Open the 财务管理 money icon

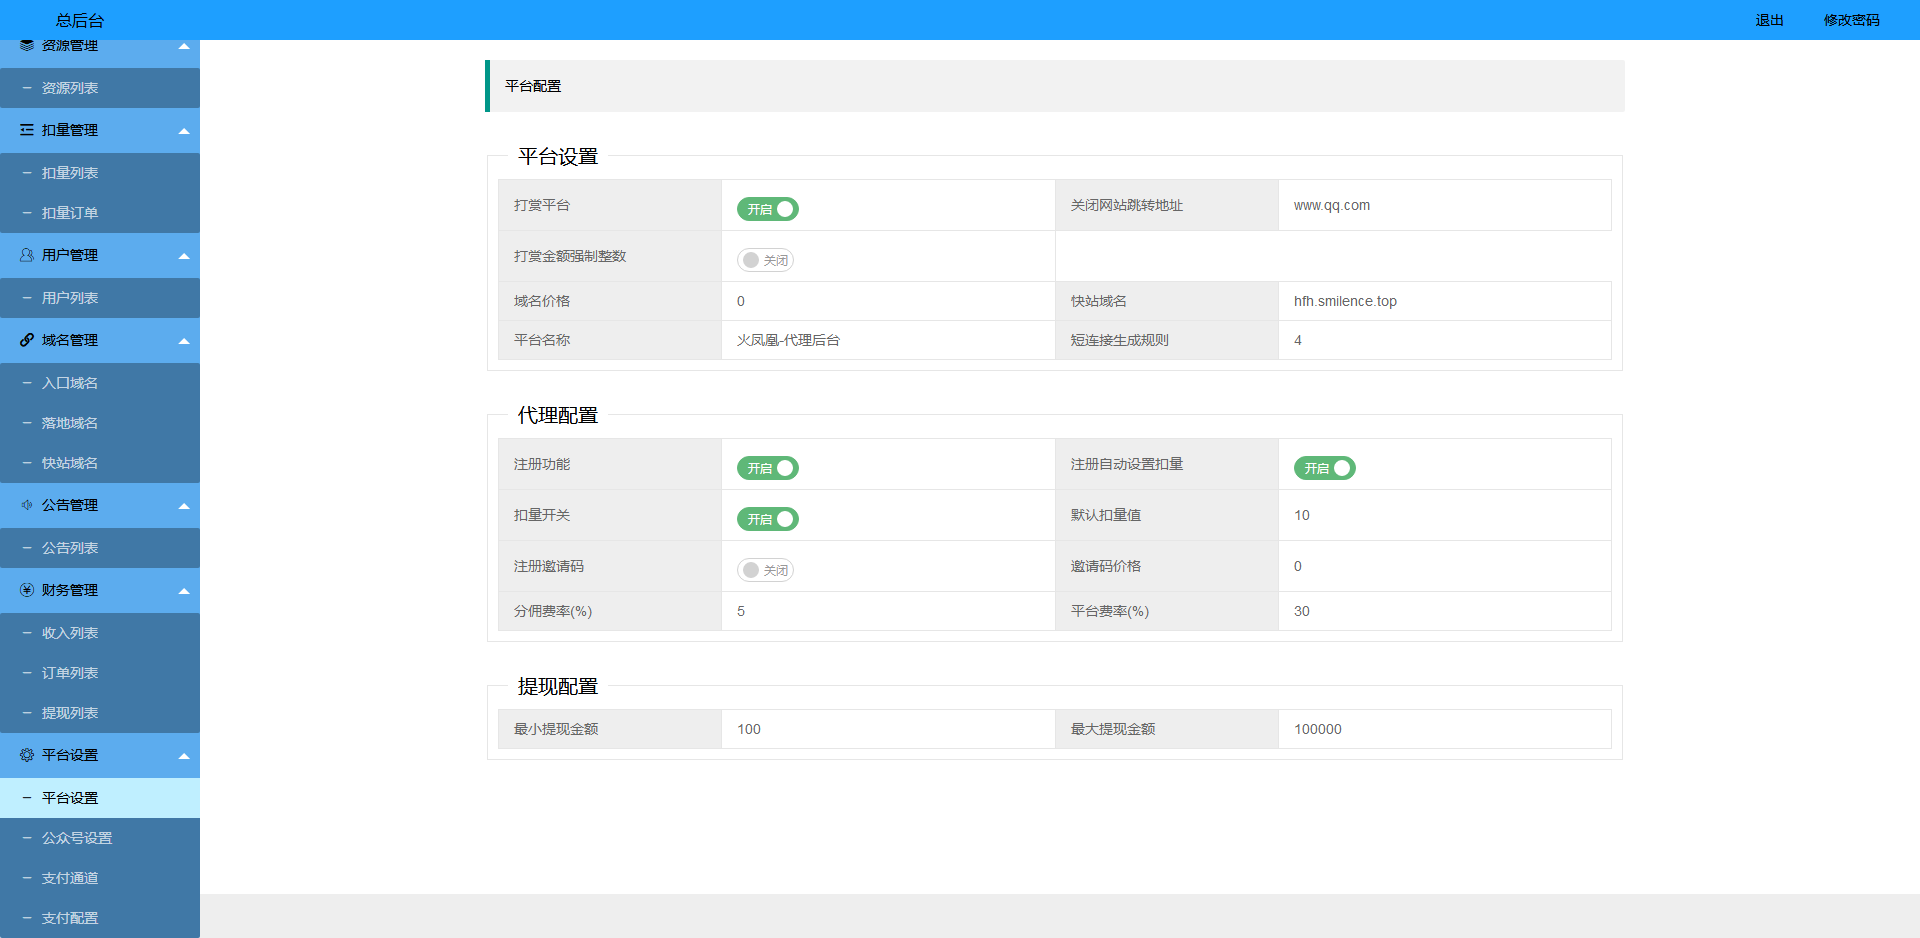pos(26,590)
